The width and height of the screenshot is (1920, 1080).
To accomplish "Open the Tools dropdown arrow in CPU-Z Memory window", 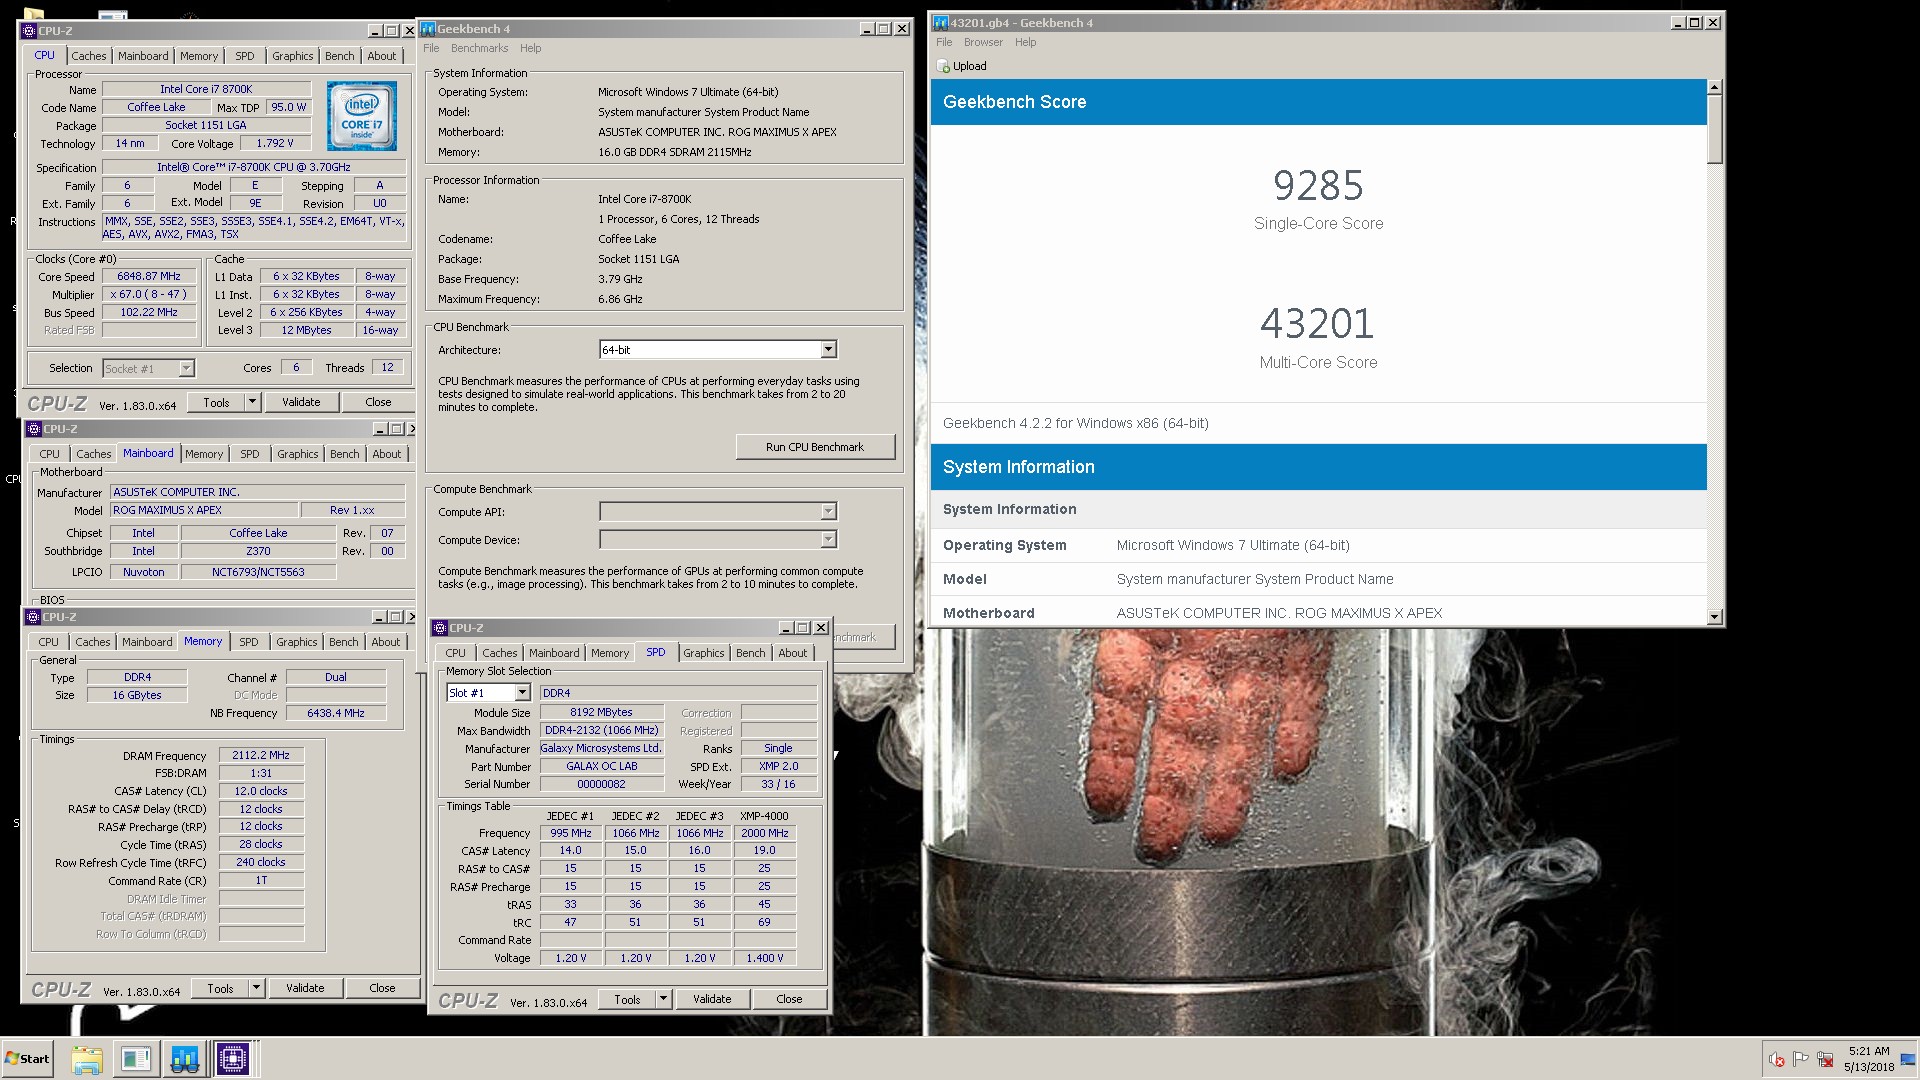I will pos(256,988).
